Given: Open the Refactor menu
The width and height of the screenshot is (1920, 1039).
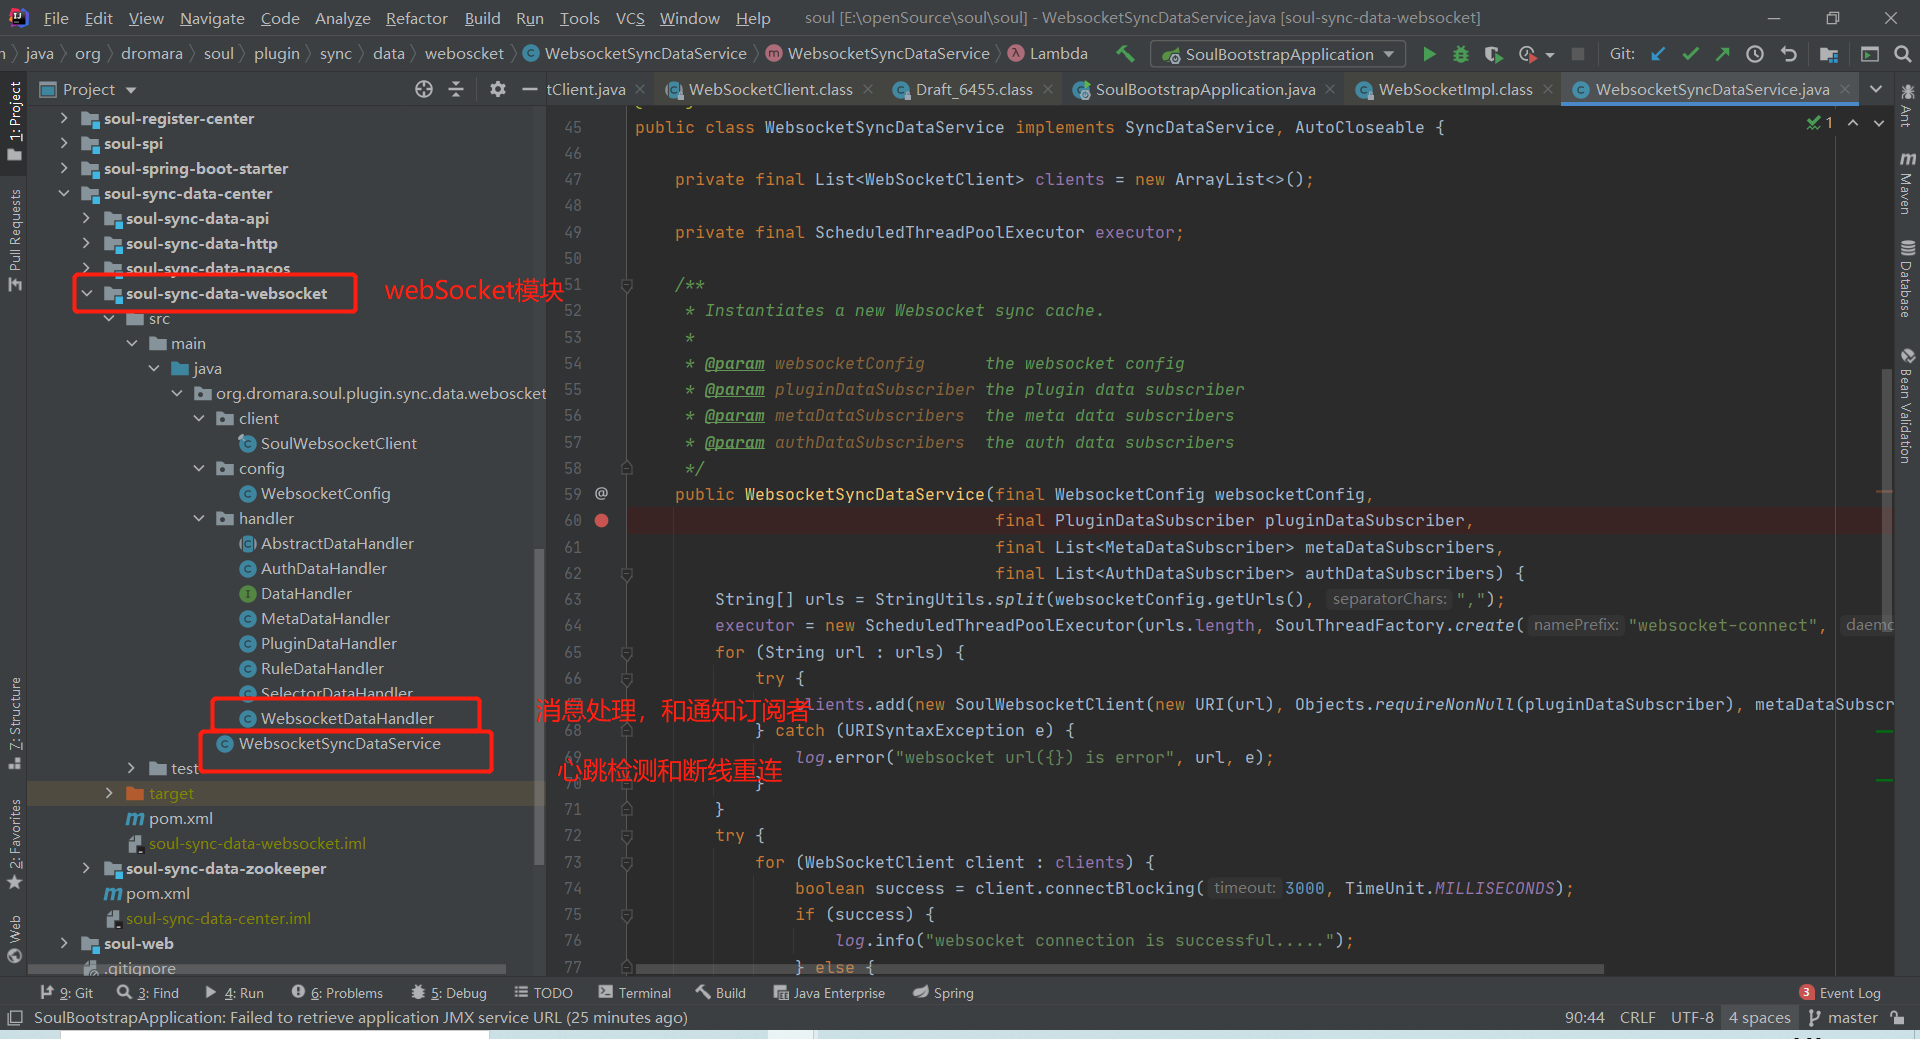Looking at the screenshot, I should coord(416,18).
